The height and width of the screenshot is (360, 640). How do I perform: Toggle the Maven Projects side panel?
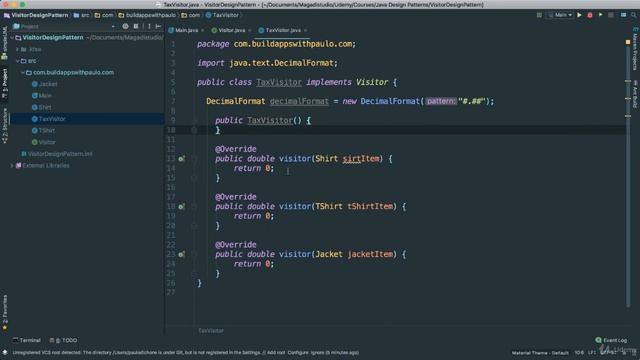click(x=635, y=49)
